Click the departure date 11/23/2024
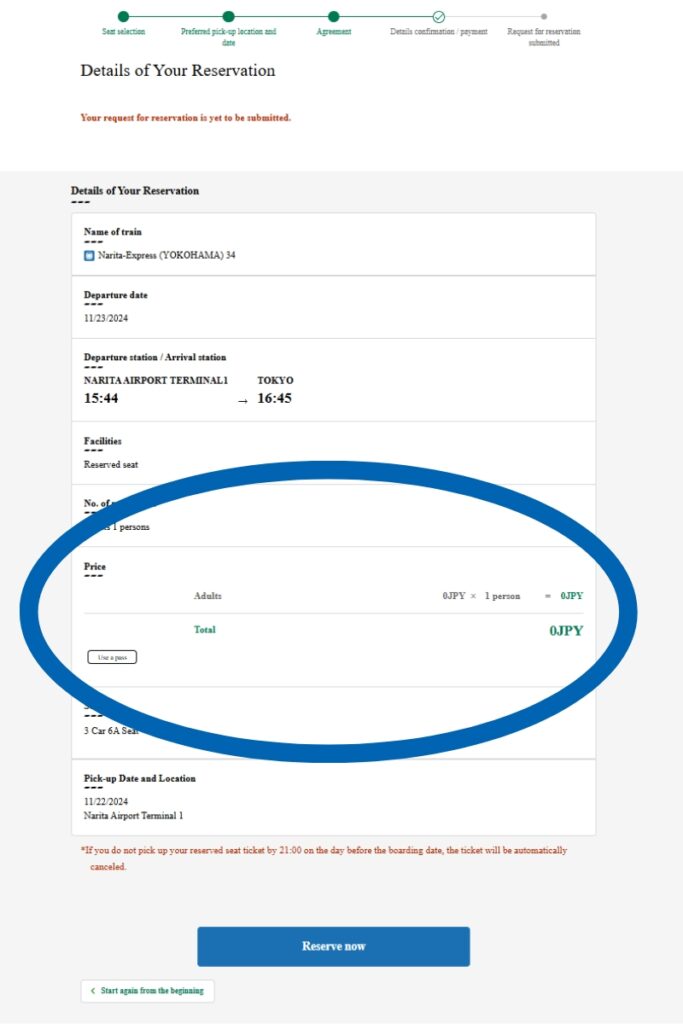The height and width of the screenshot is (1024, 683). [106, 318]
